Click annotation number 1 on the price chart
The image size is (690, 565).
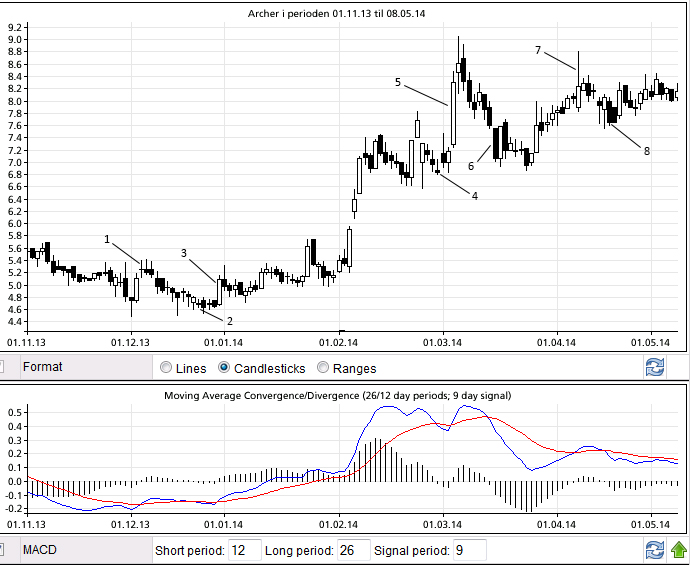click(x=107, y=239)
